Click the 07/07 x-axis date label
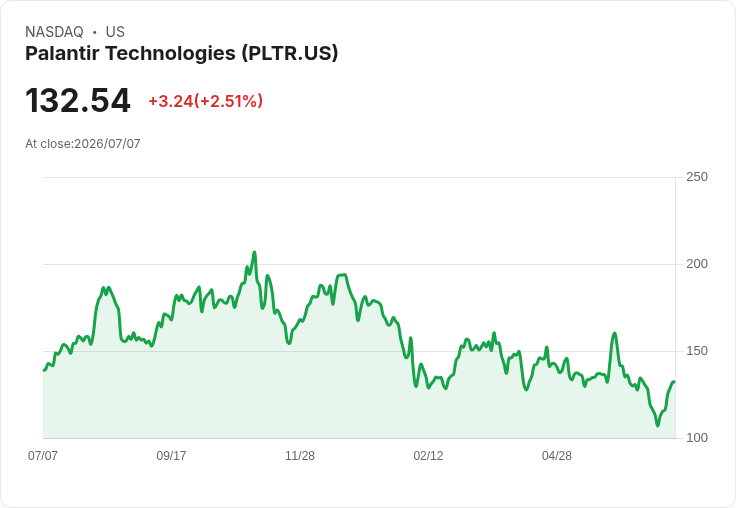This screenshot has height=508, width=736. (x=43, y=455)
